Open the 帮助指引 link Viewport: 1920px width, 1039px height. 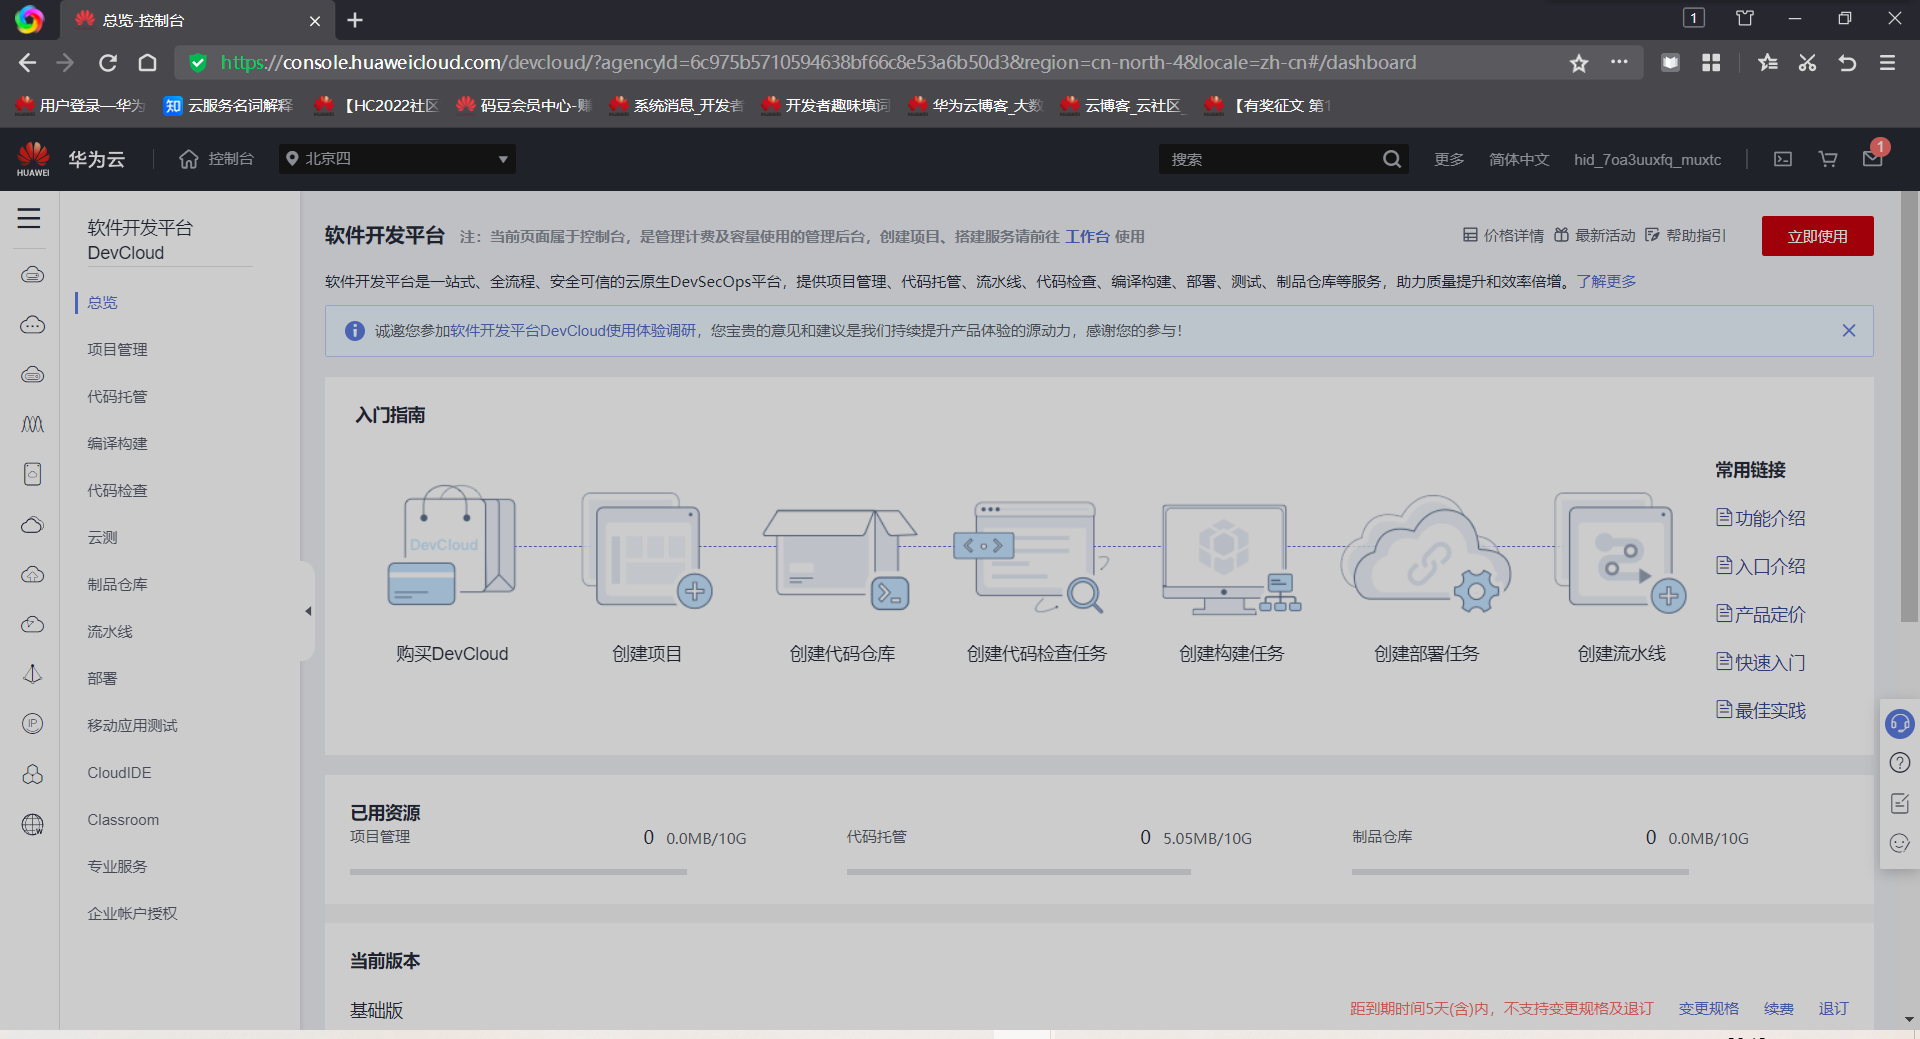pos(1685,236)
